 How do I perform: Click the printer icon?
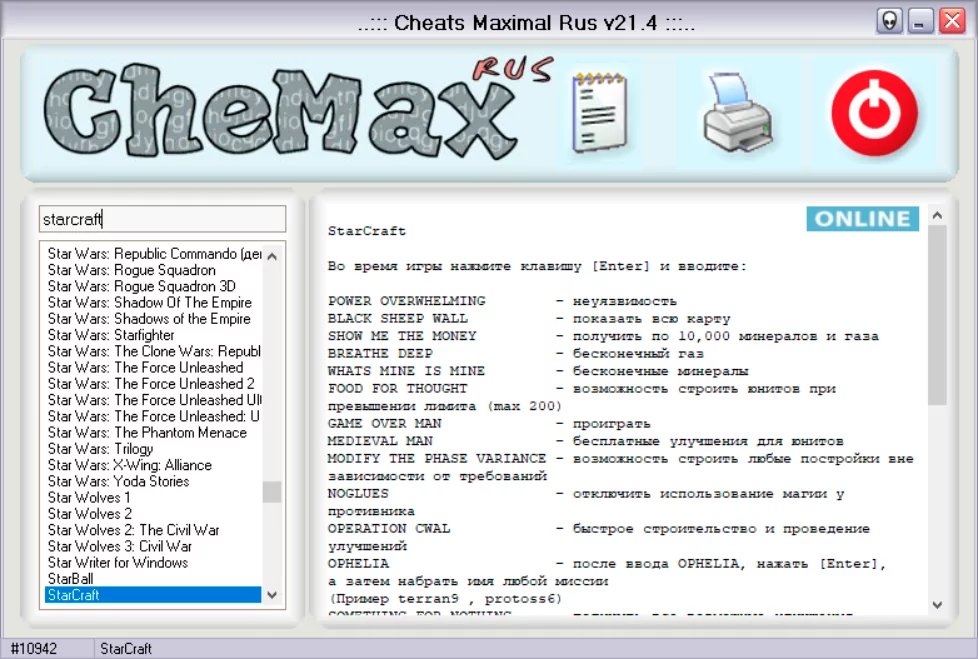[x=738, y=112]
